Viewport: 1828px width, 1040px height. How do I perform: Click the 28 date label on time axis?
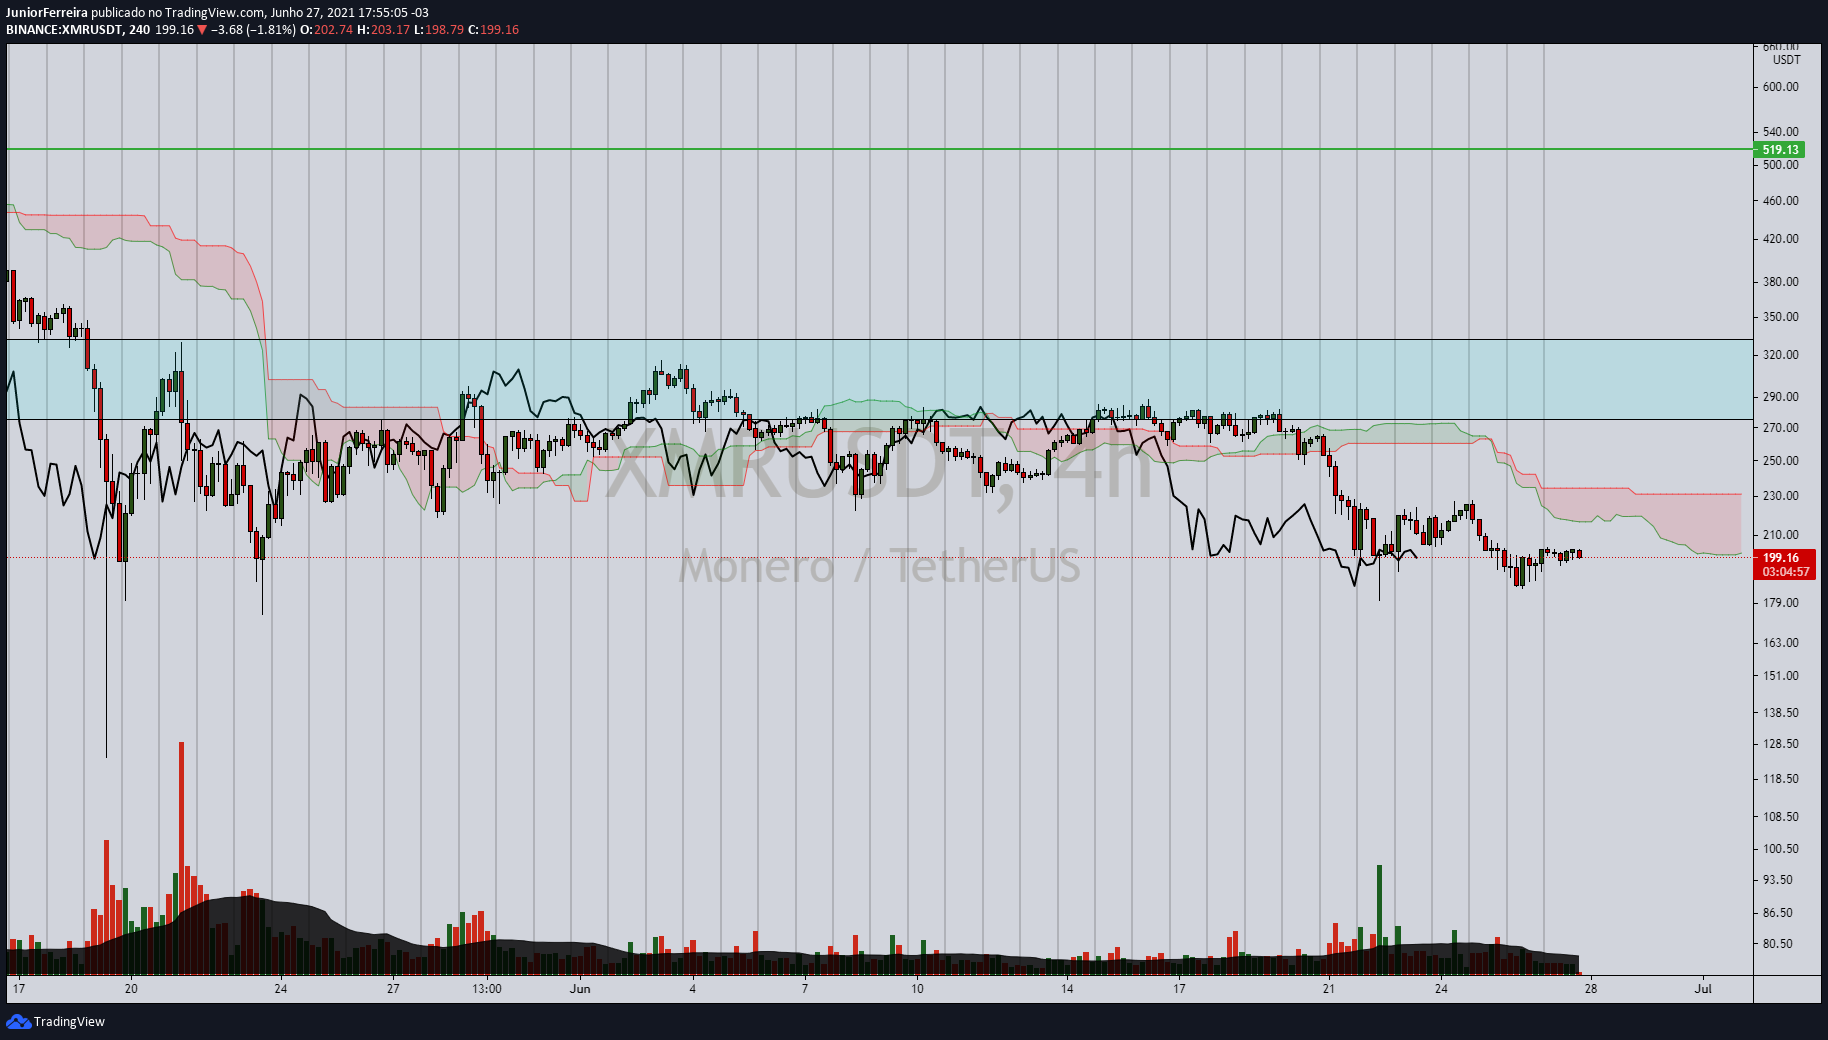click(x=1591, y=989)
